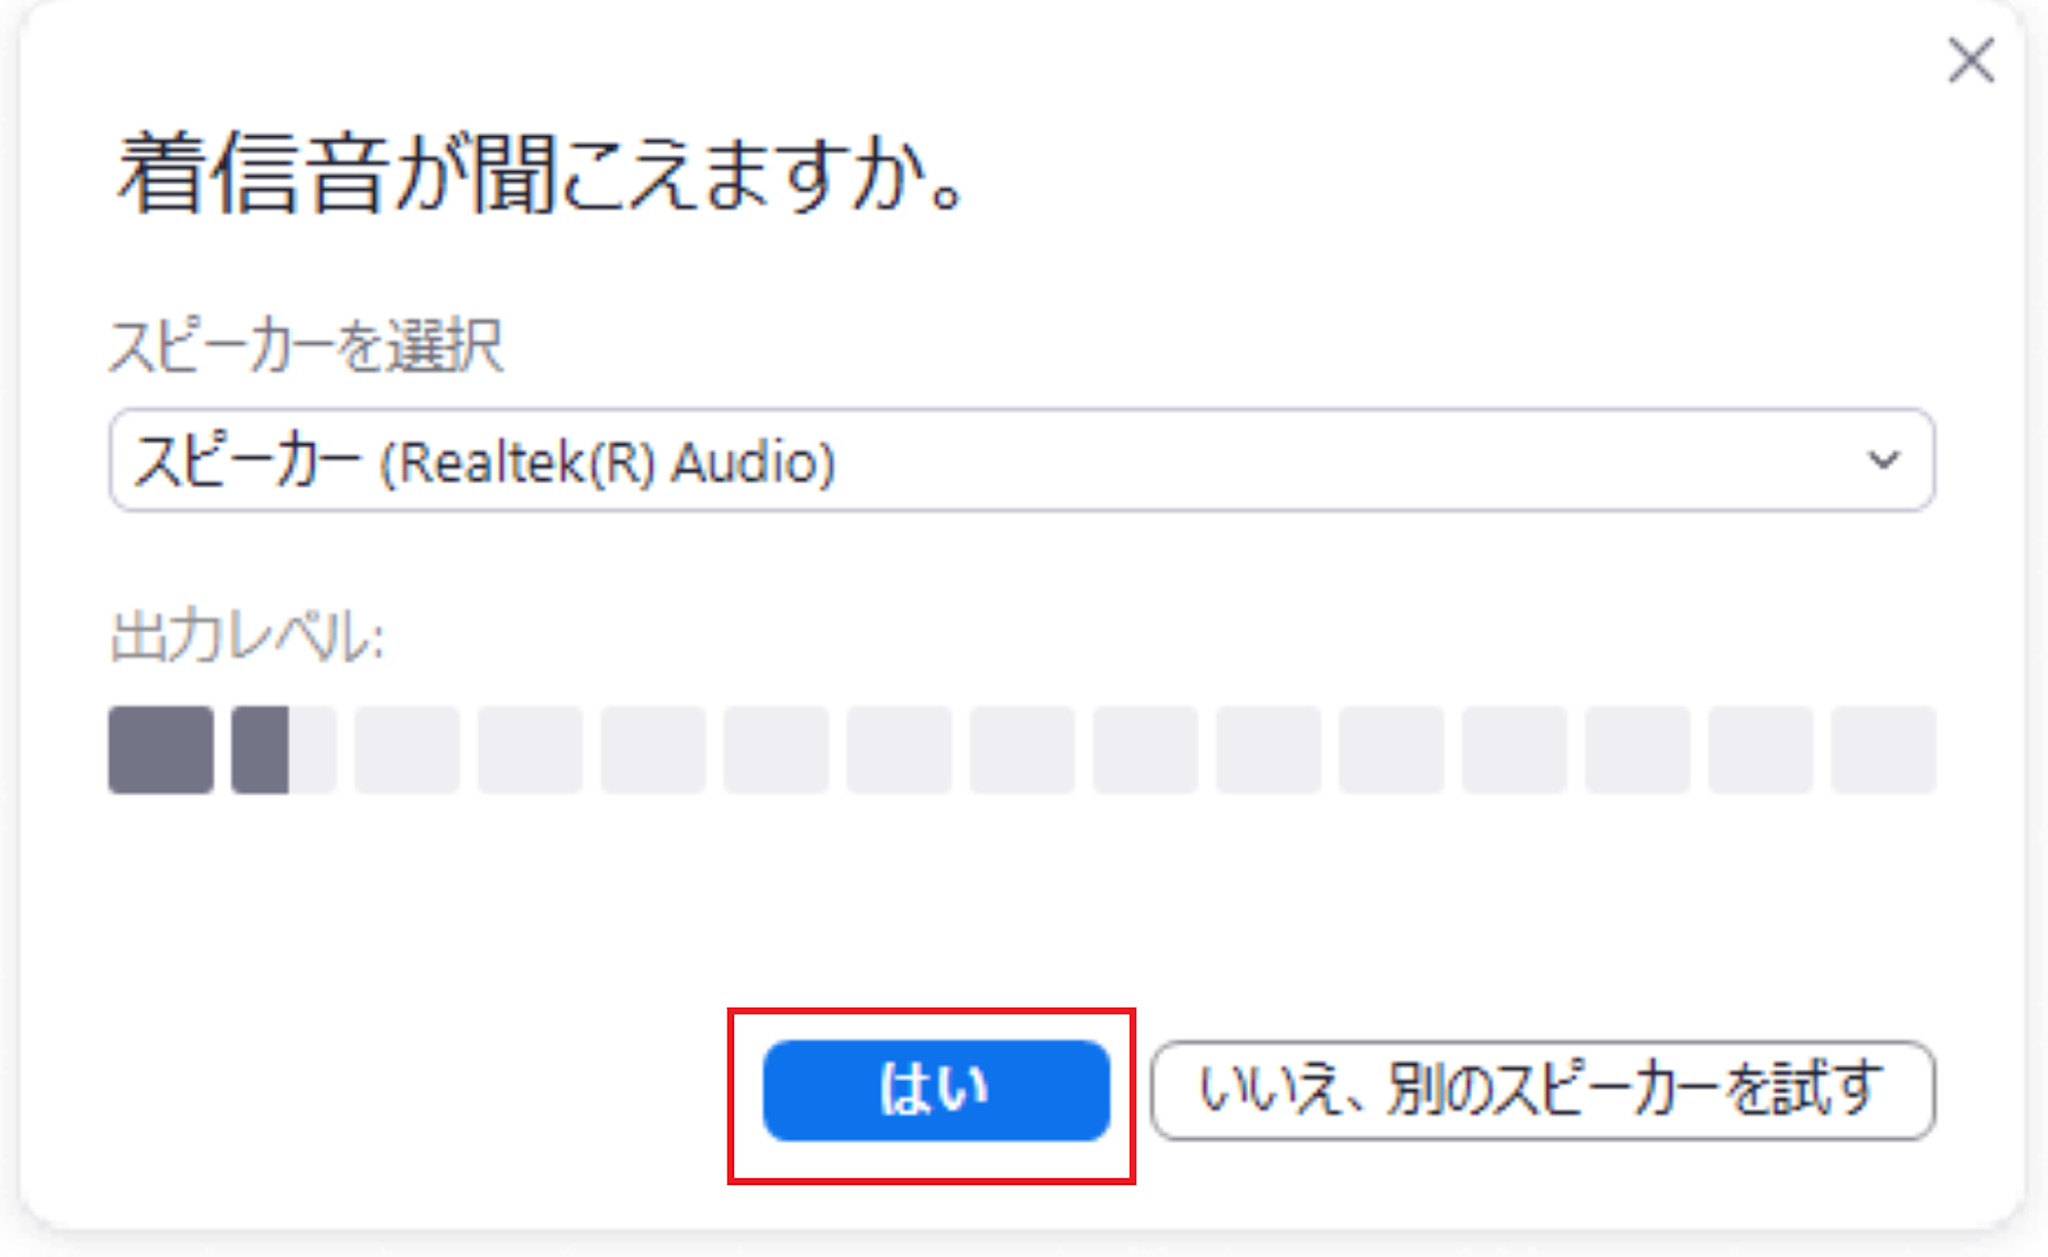This screenshot has width=2048, height=1257.
Task: Click the fourth output level segment
Action: point(530,750)
